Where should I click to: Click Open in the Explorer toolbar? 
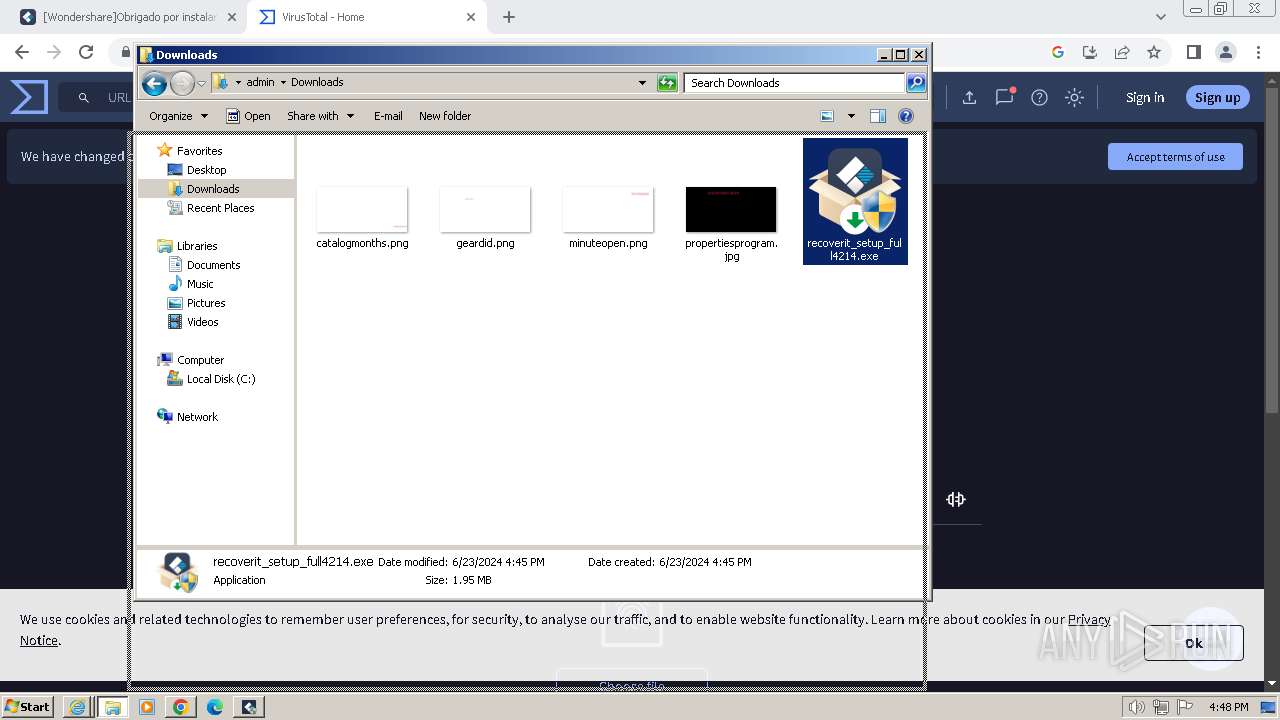(x=248, y=116)
